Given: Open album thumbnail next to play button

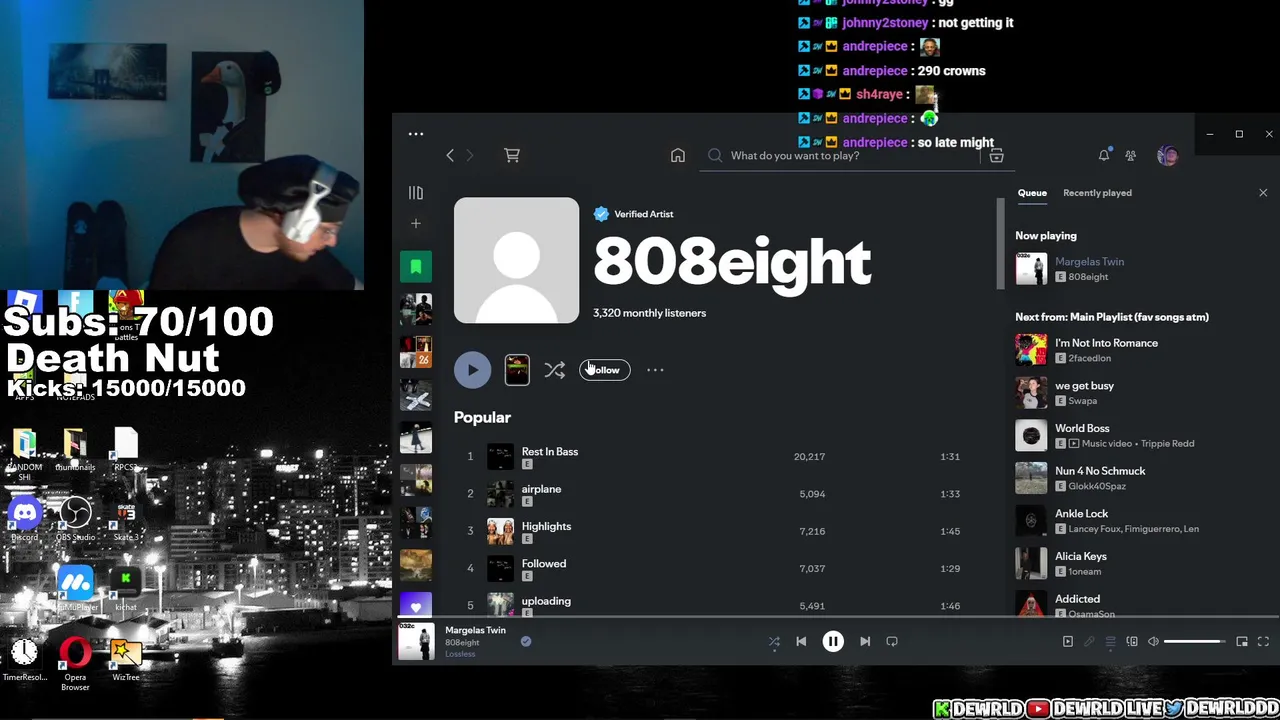Looking at the screenshot, I should pos(517,370).
